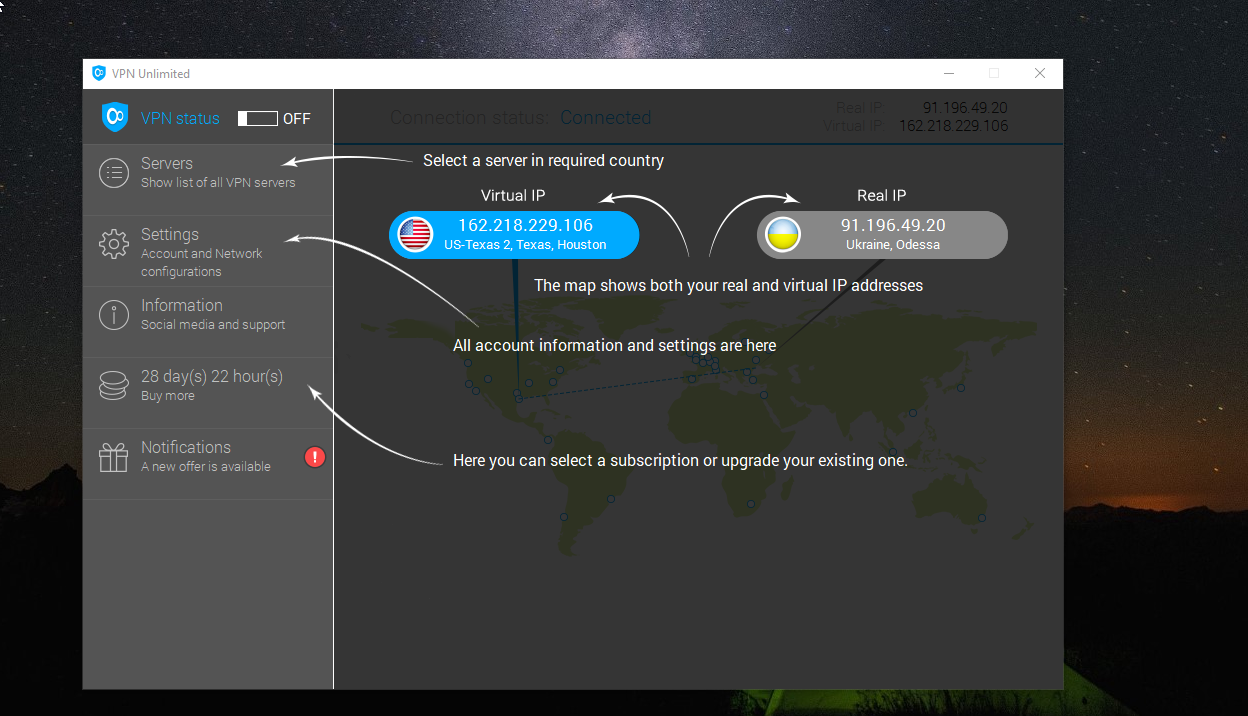
Task: Click the US flag icon
Action: click(x=415, y=235)
